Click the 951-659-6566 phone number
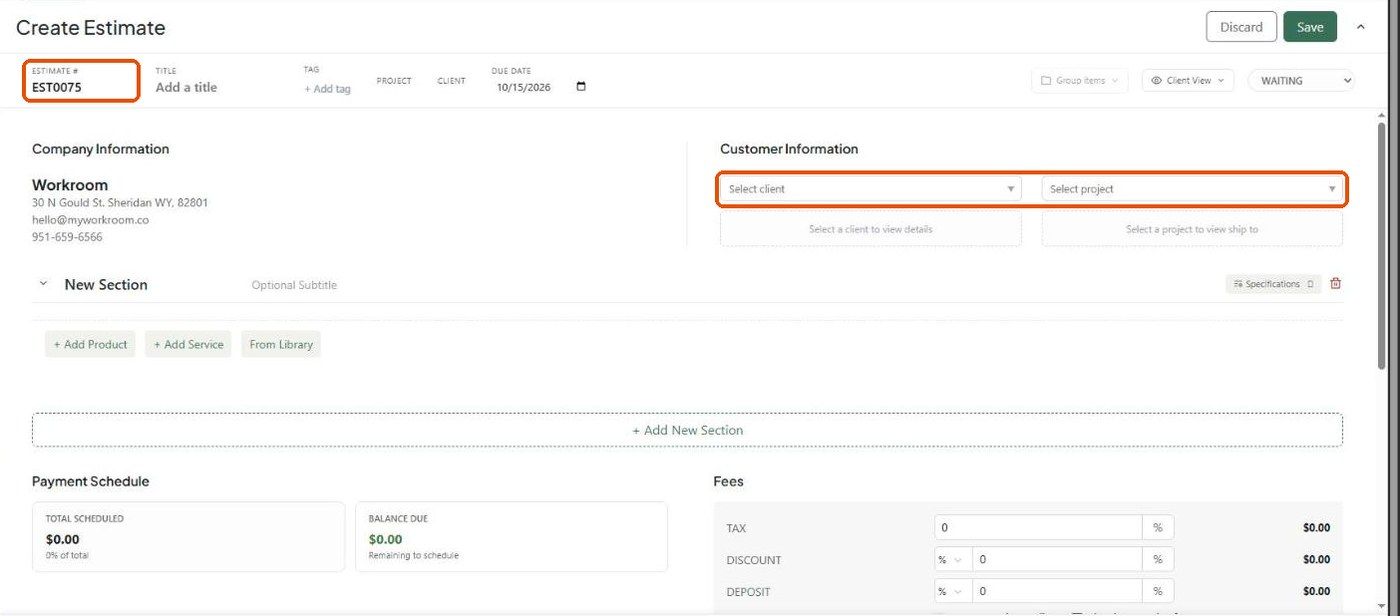This screenshot has height=616, width=1400. tap(67, 237)
